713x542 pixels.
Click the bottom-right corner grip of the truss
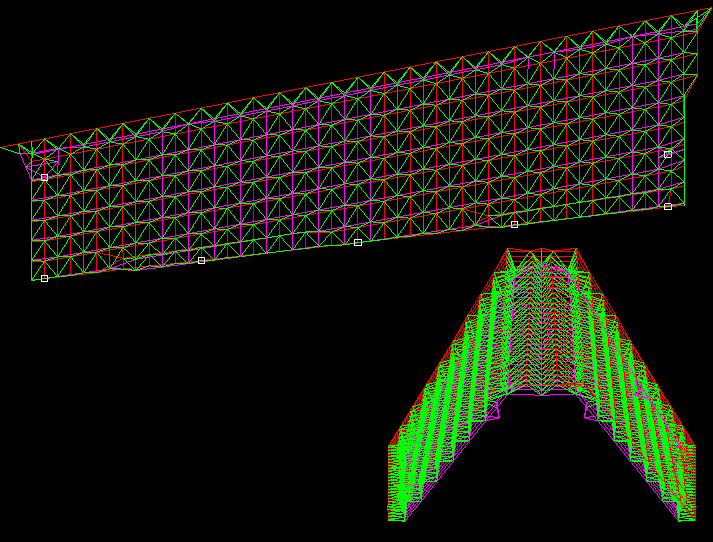pos(668,206)
